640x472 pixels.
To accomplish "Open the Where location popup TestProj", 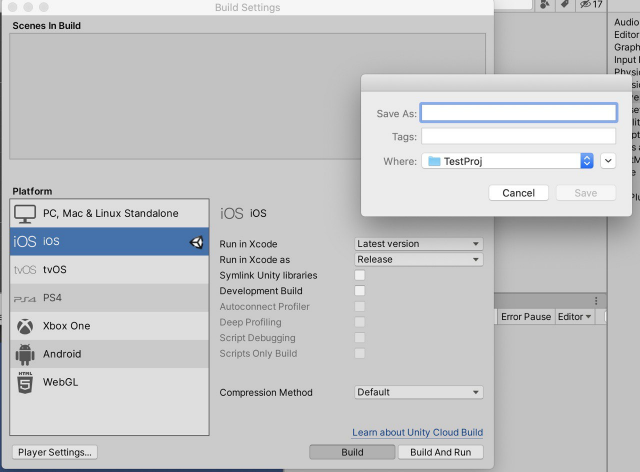I will pyautogui.click(x=507, y=161).
